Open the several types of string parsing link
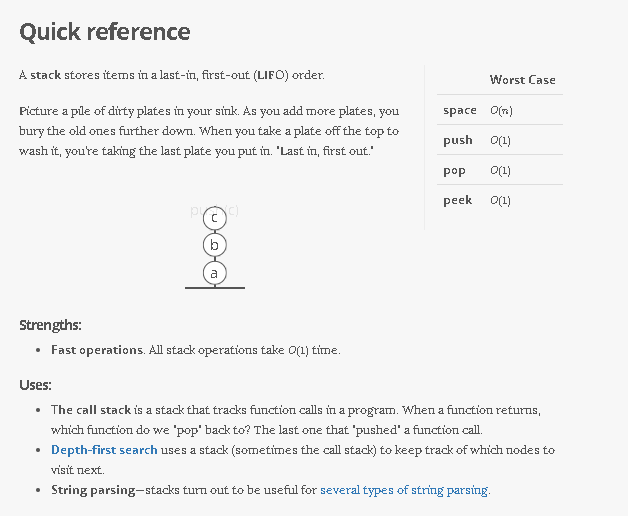The image size is (628, 516). tap(404, 490)
